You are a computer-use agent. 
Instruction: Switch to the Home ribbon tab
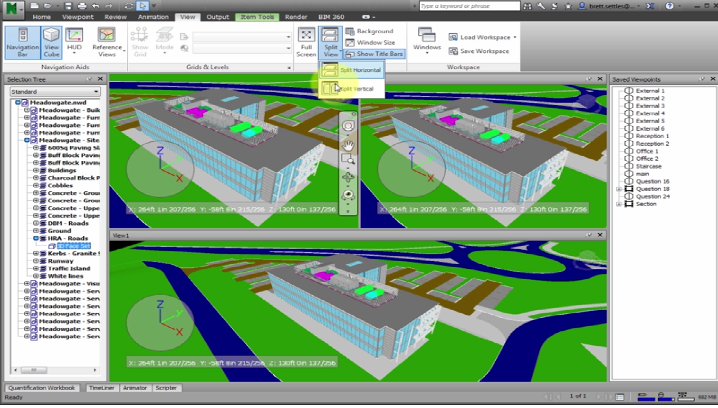point(42,17)
